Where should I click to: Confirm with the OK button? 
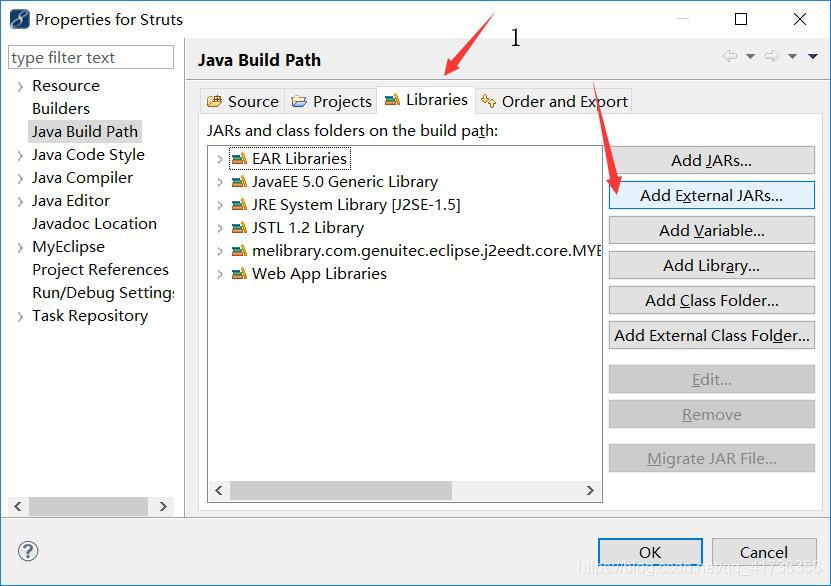pos(650,552)
